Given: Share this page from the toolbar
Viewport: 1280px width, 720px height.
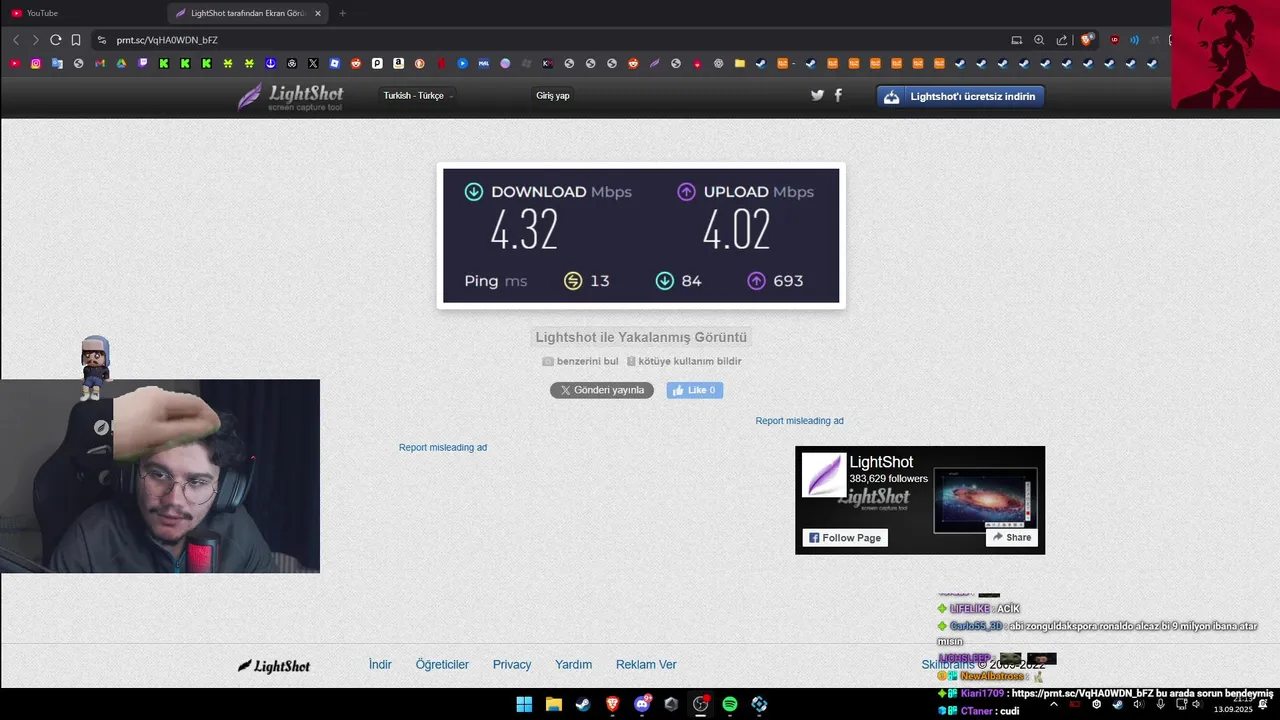Looking at the screenshot, I should point(1062,40).
